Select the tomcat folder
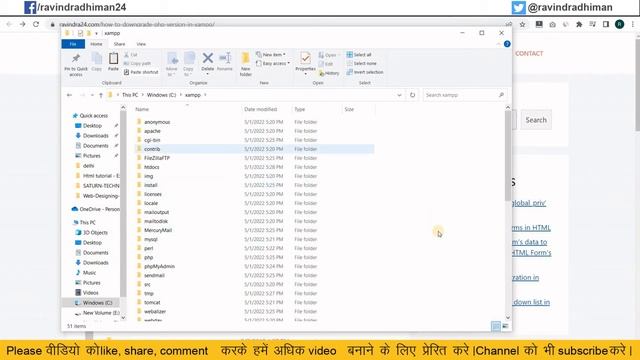This screenshot has width=640, height=360. click(x=152, y=303)
